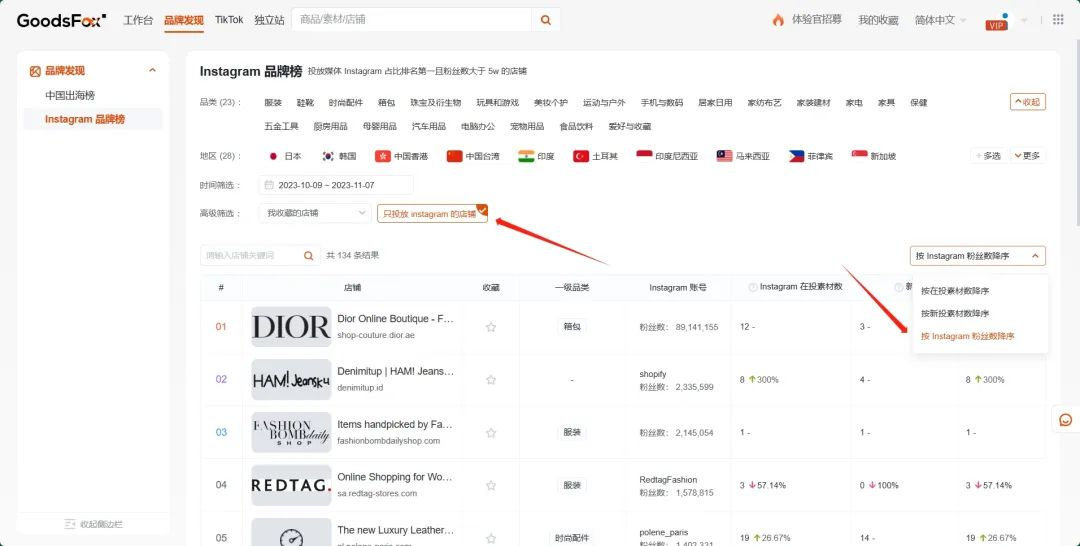Switch to the TikTok tab
This screenshot has height=546, width=1080.
click(228, 20)
